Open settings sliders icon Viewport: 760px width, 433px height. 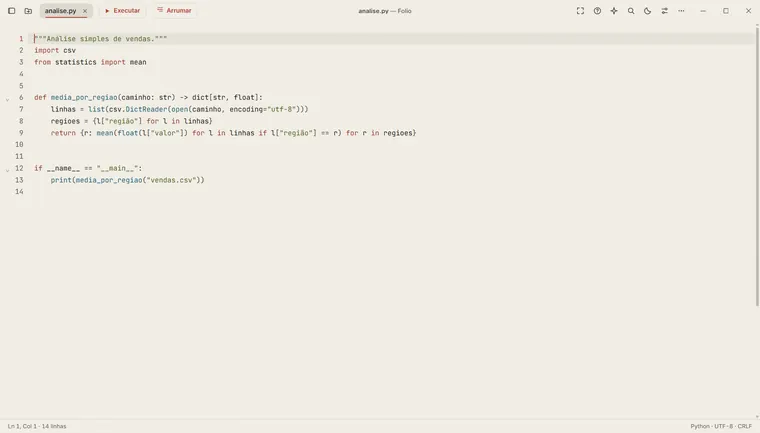click(665, 11)
